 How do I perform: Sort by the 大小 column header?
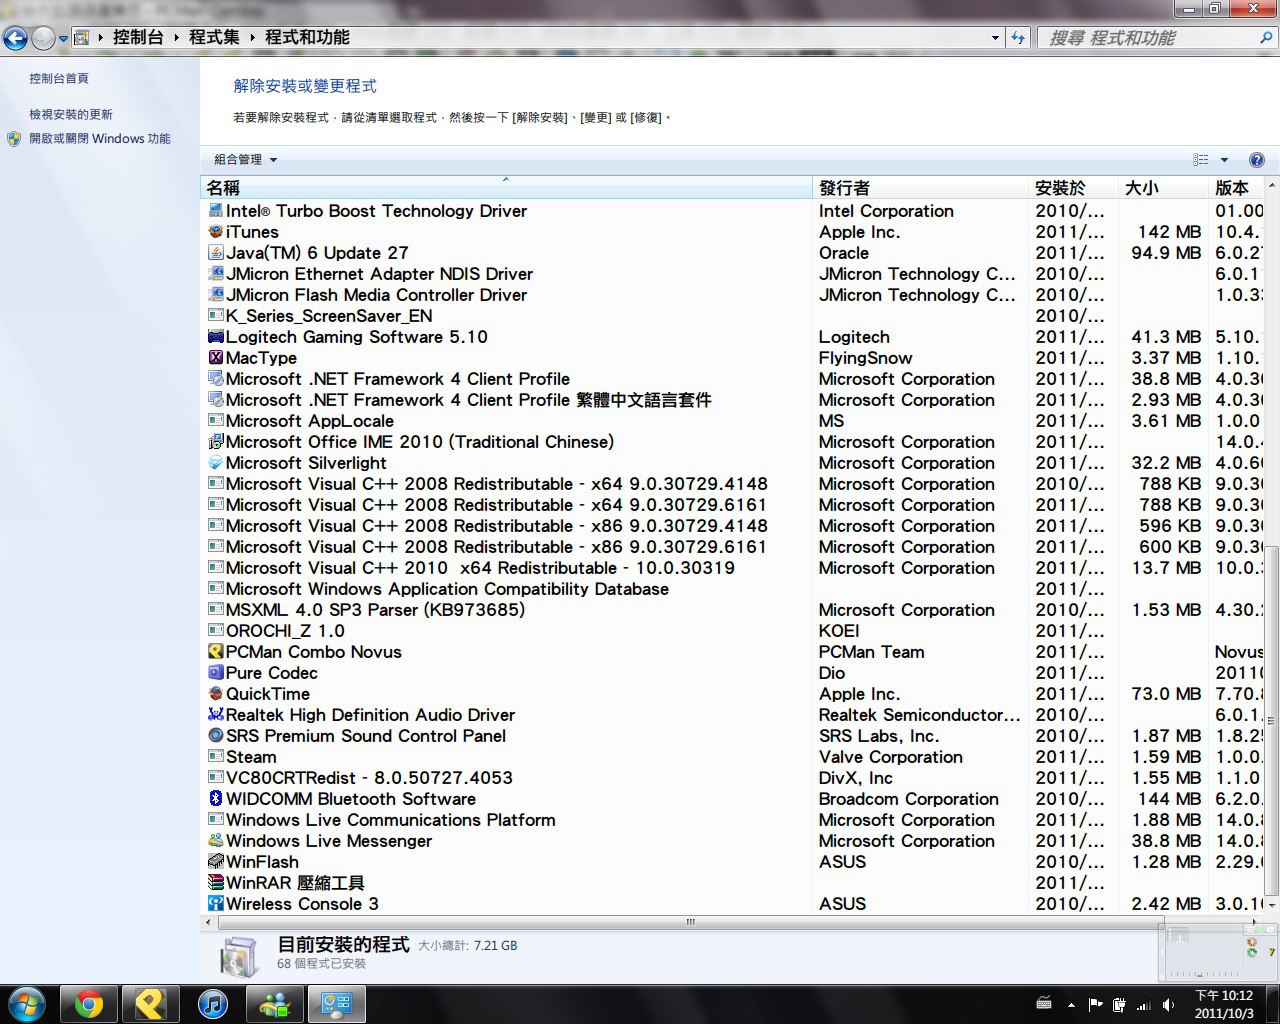tap(1163, 188)
